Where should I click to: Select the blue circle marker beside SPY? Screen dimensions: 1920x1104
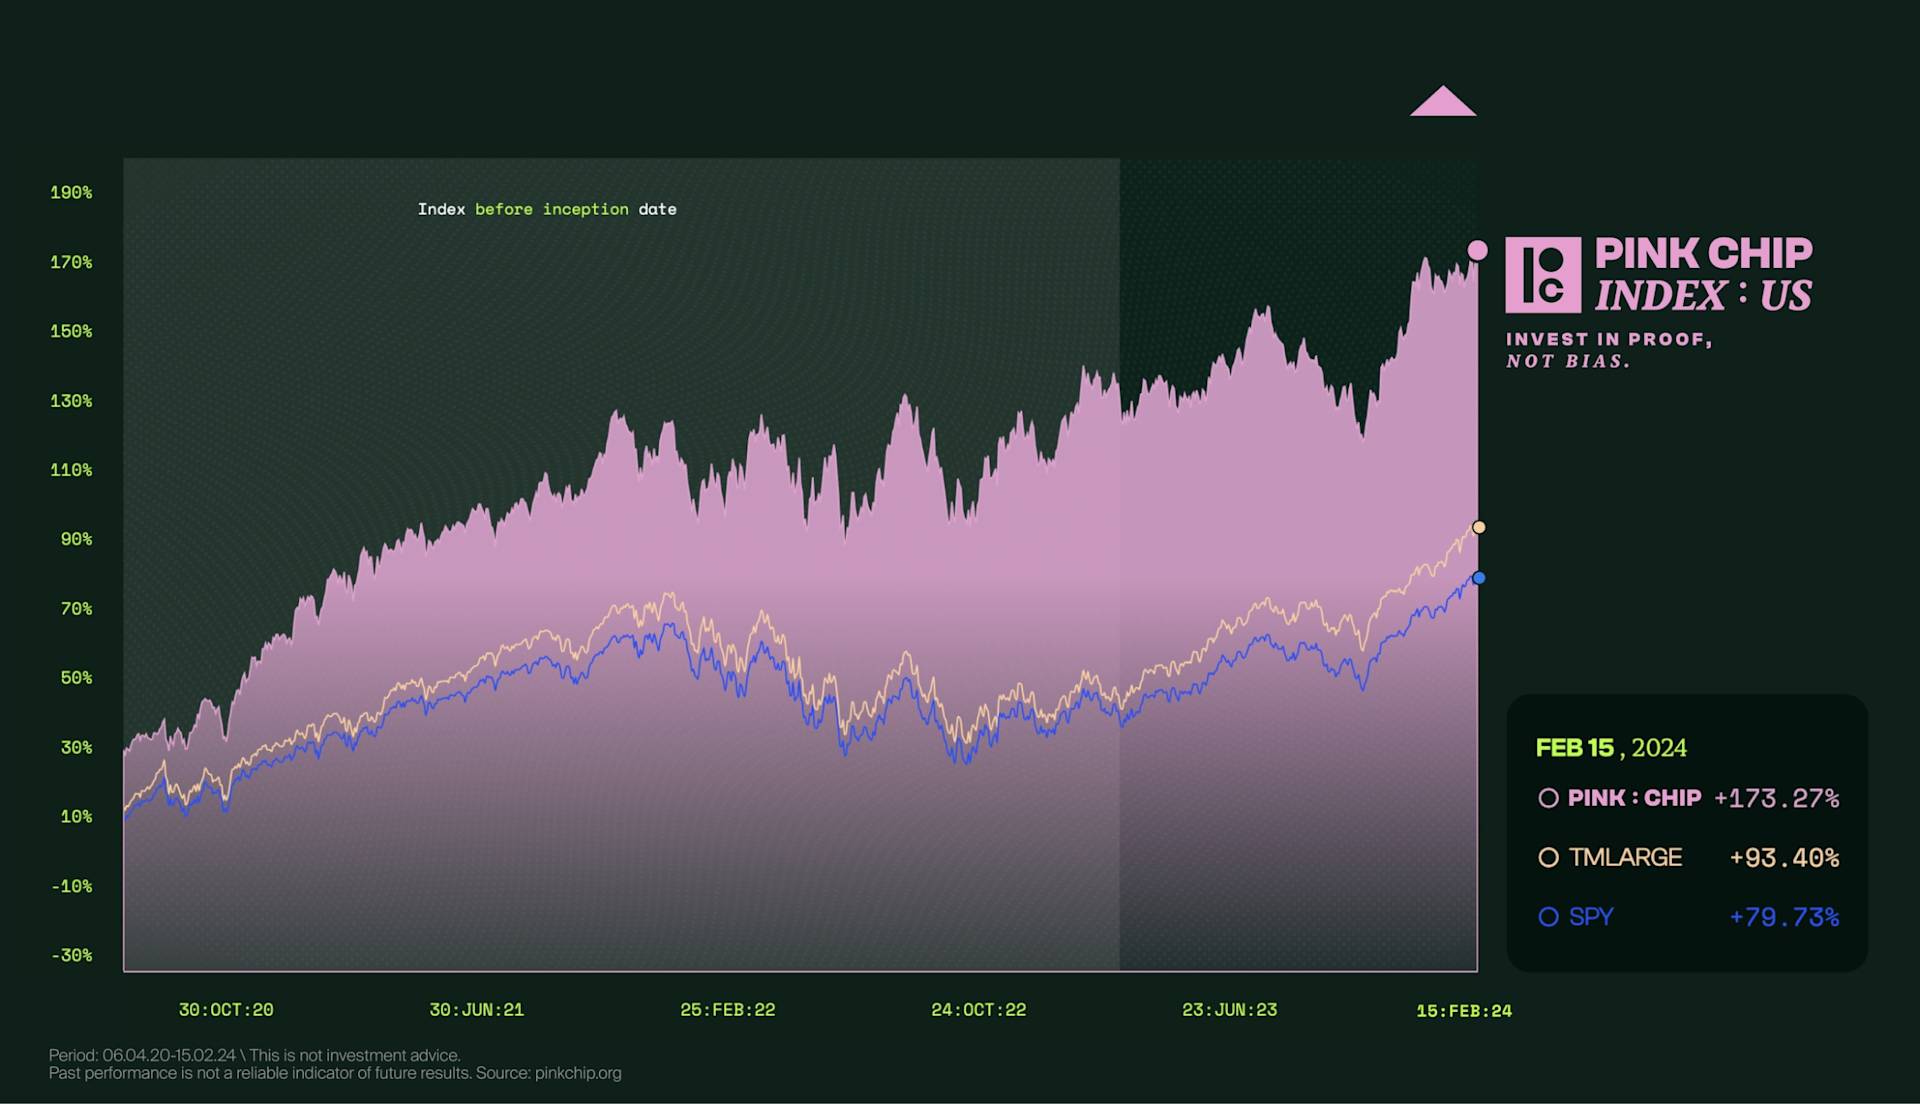tap(1549, 916)
